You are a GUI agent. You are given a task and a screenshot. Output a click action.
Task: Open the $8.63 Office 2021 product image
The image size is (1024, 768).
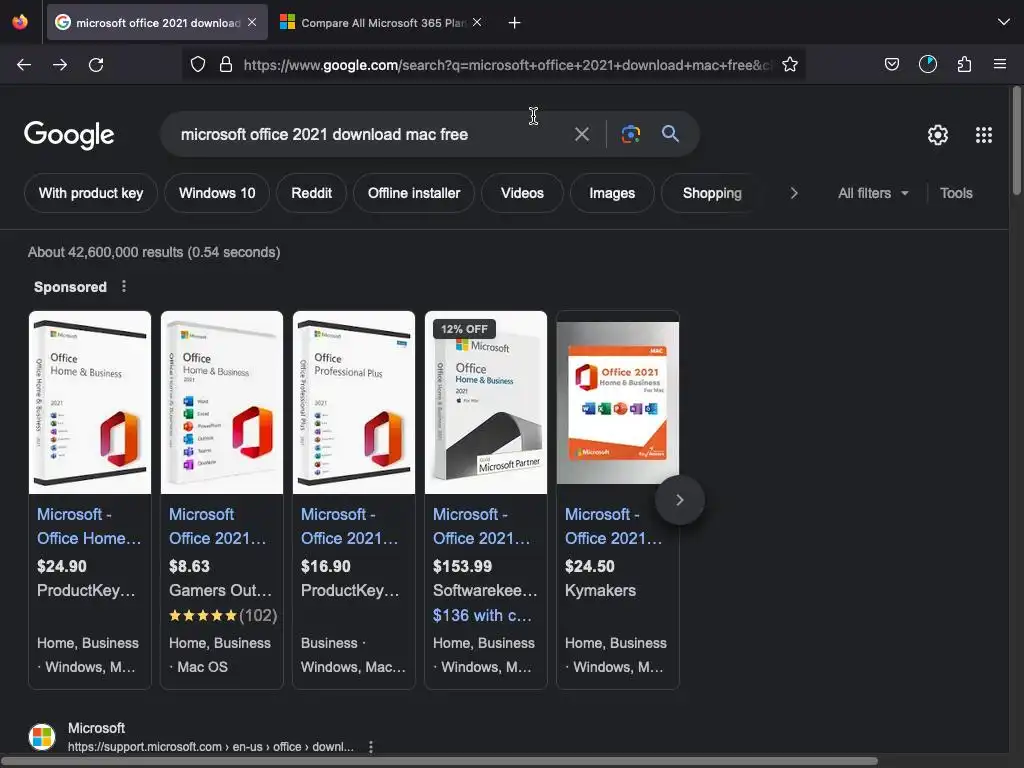[222, 402]
